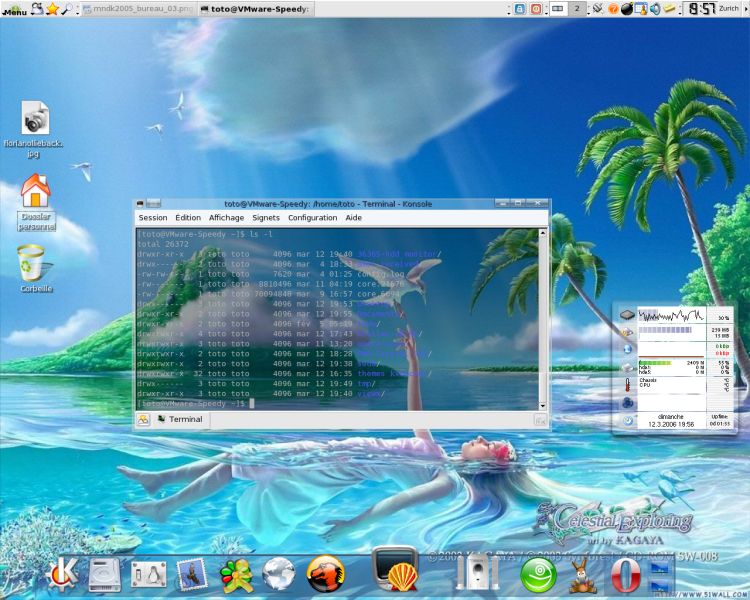
Task: Open the green SUSE gecko dock icon
Action: coord(538,575)
